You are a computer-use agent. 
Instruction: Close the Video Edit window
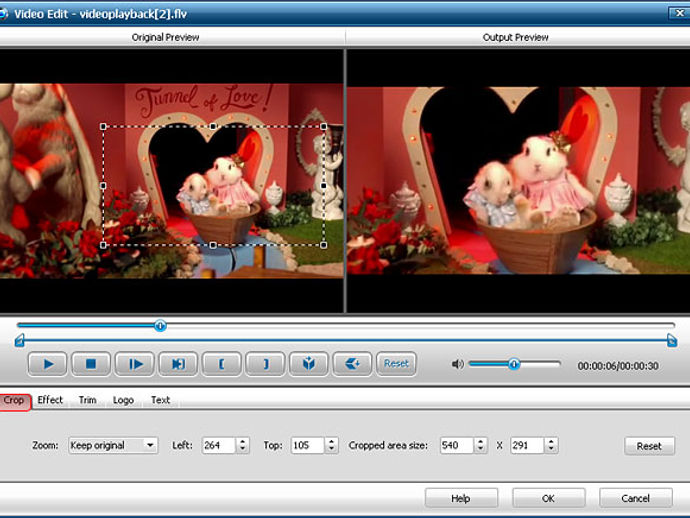(679, 13)
